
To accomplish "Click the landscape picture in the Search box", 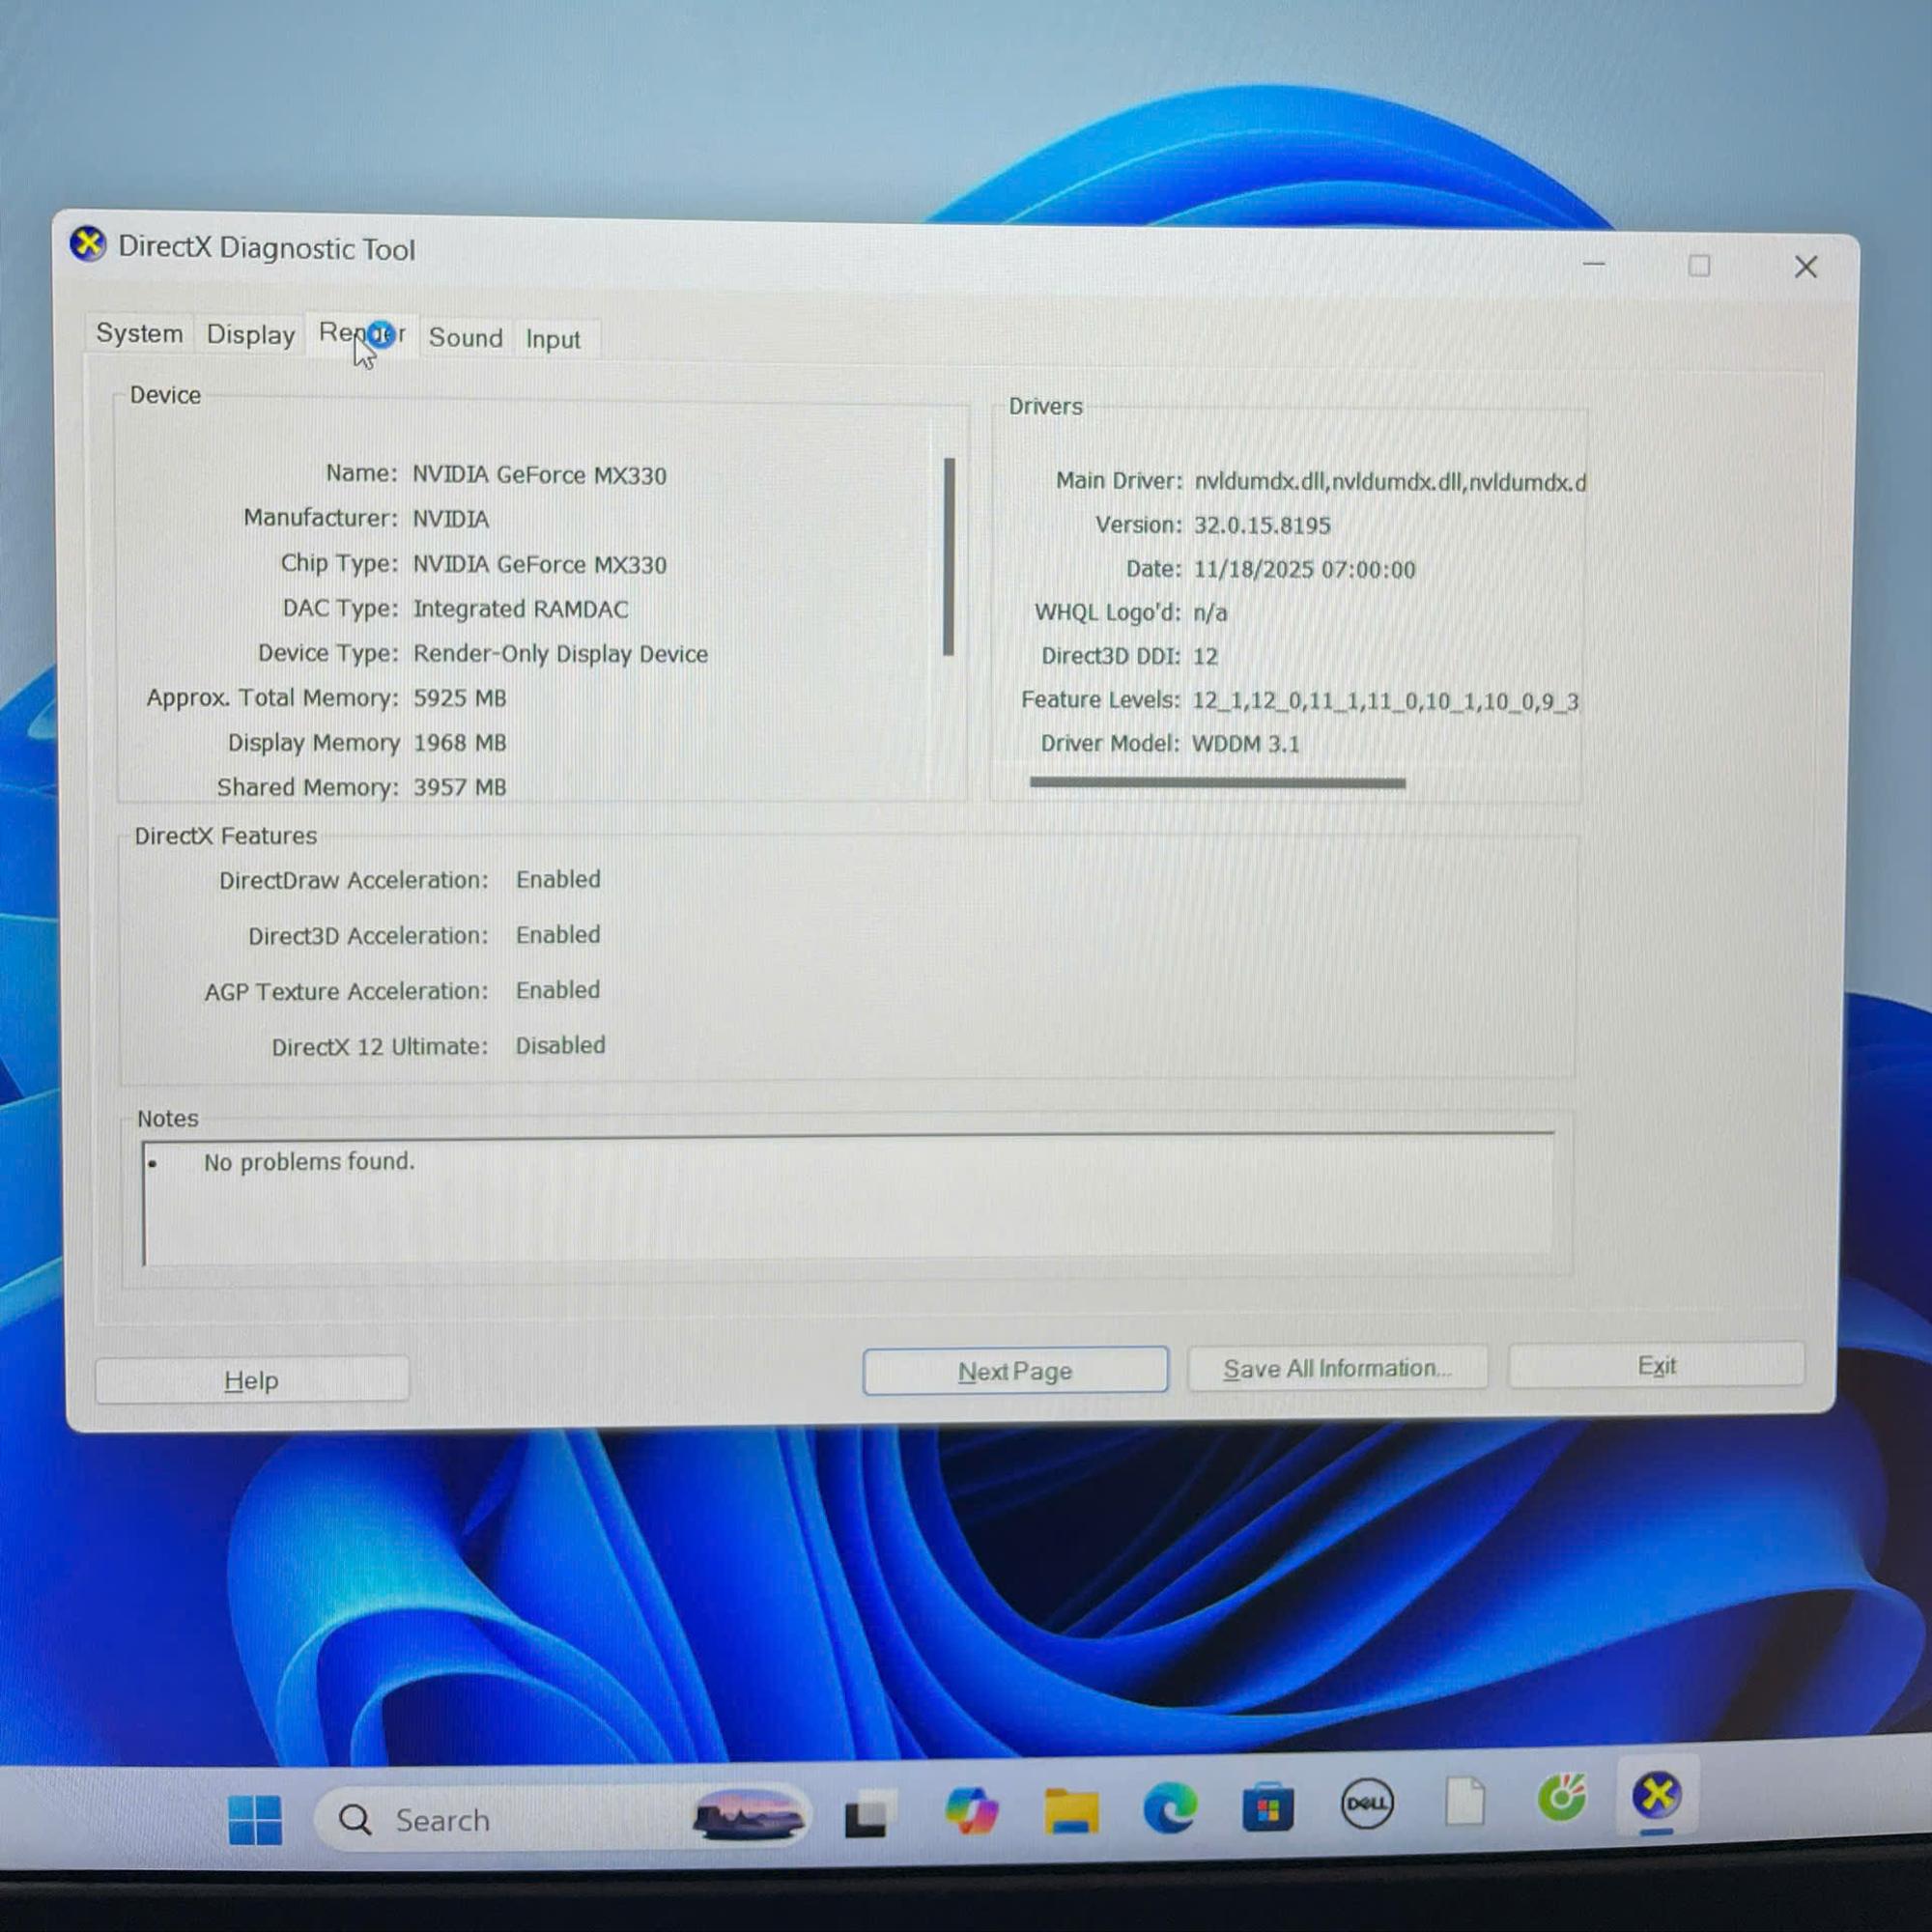I will (x=748, y=1816).
